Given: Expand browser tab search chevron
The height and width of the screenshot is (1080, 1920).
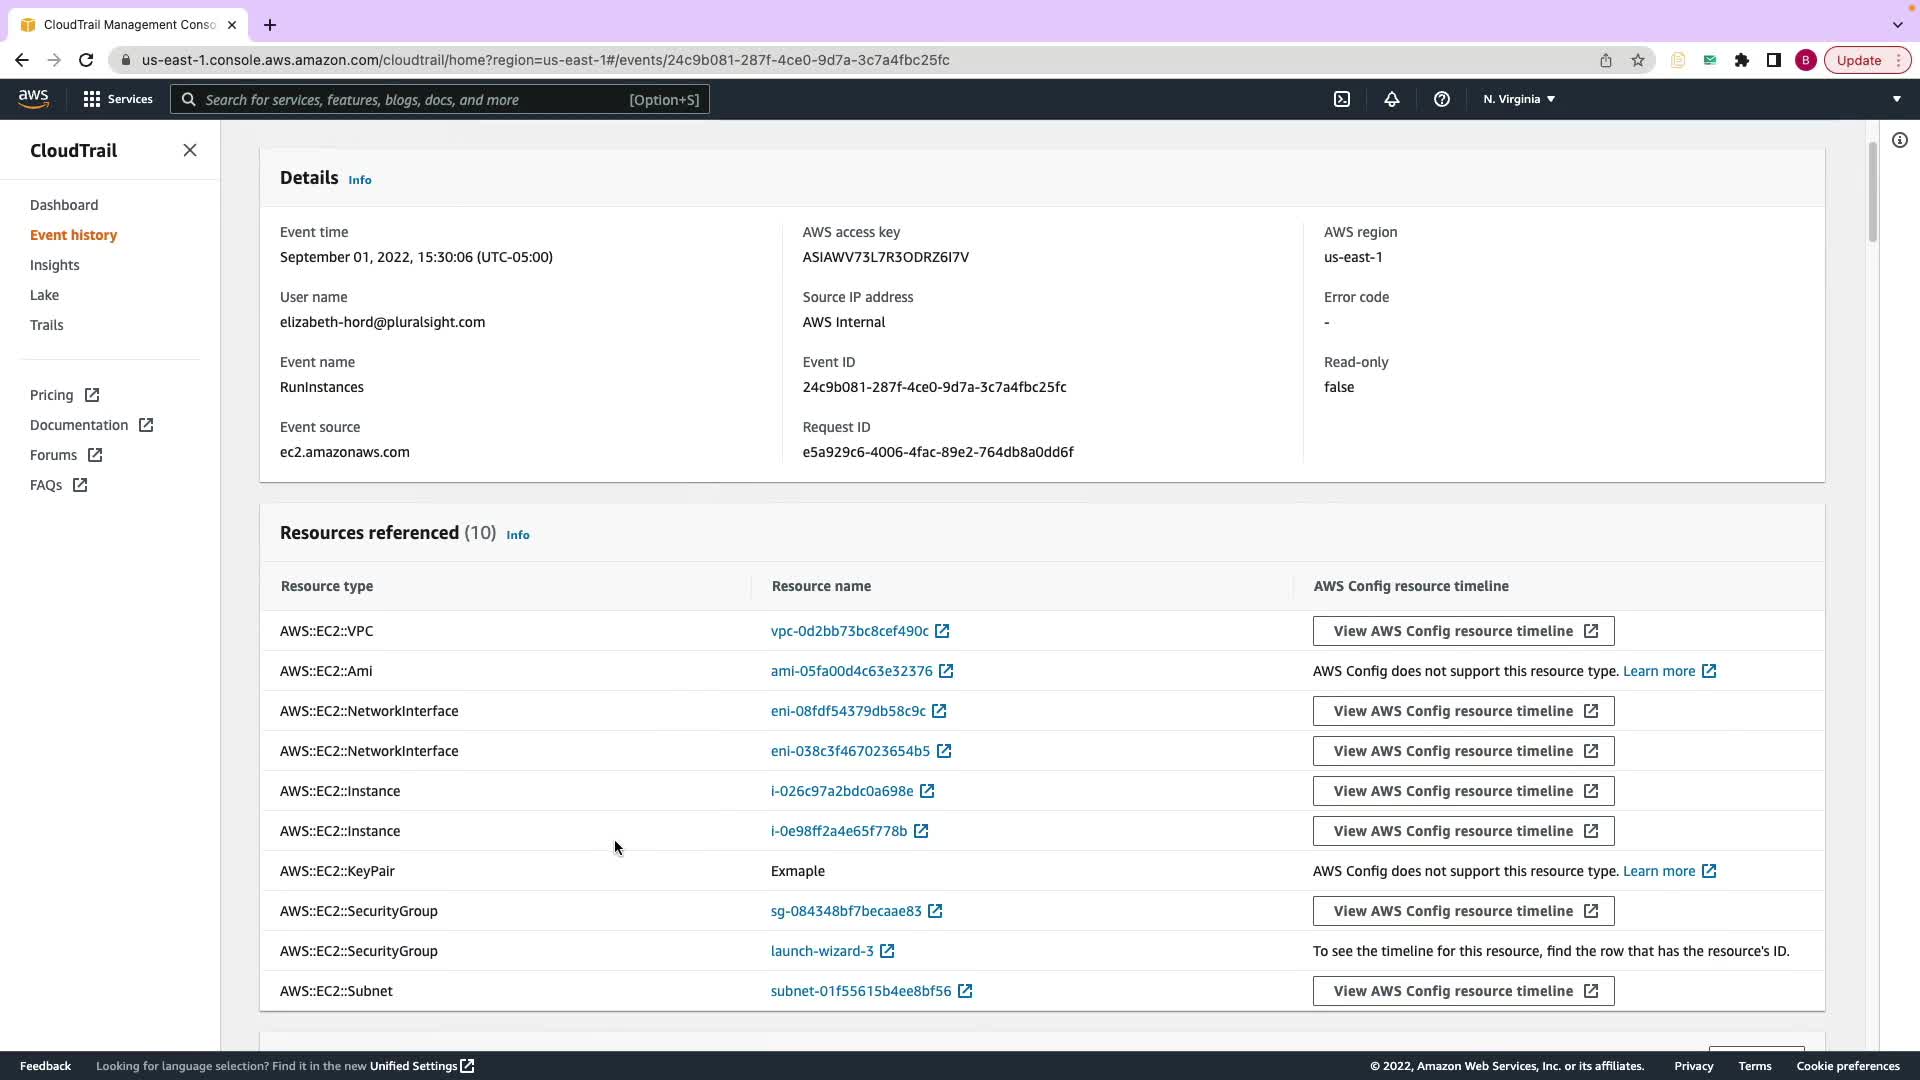Looking at the screenshot, I should point(1897,24).
